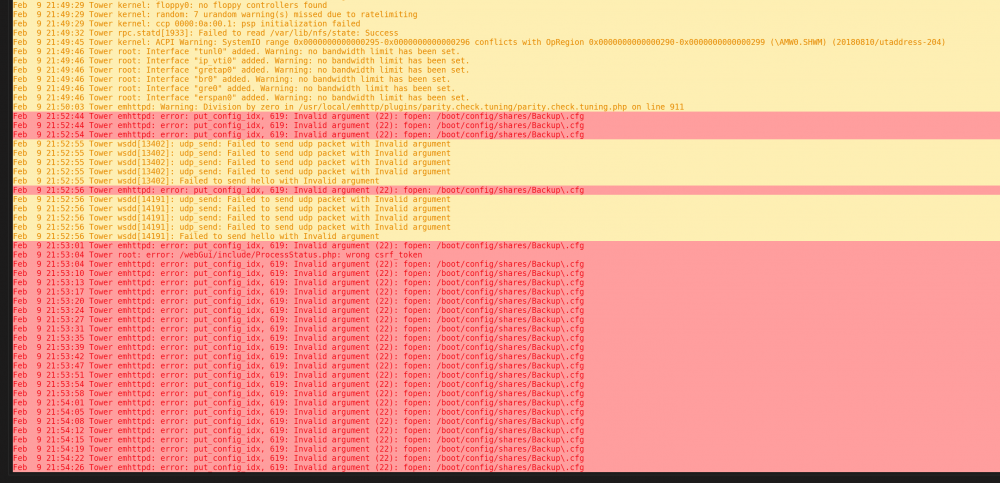
Task: Click the 21:53:39 emhttpd error line
Action: click(298, 348)
